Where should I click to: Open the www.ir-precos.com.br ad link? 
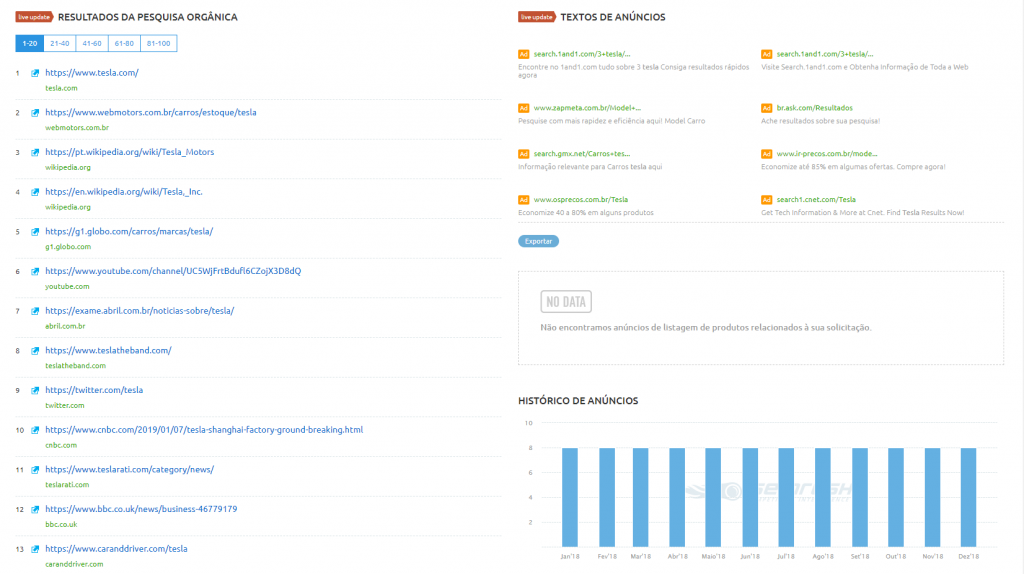click(x=827, y=154)
